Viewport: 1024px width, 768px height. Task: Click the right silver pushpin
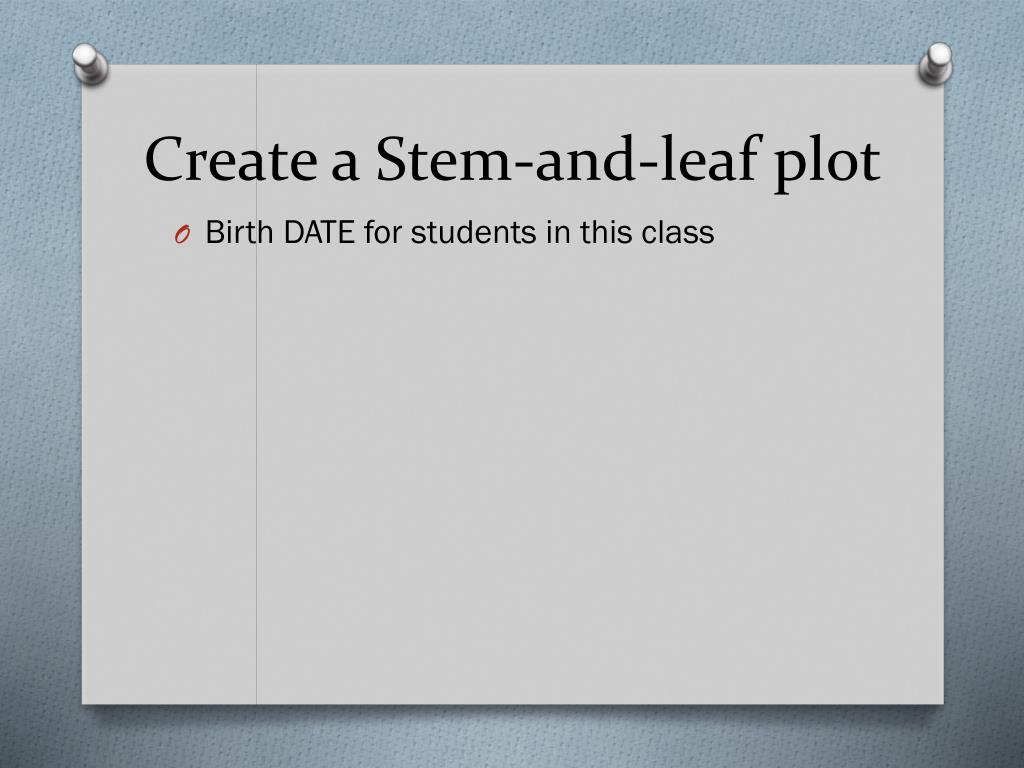[x=936, y=63]
